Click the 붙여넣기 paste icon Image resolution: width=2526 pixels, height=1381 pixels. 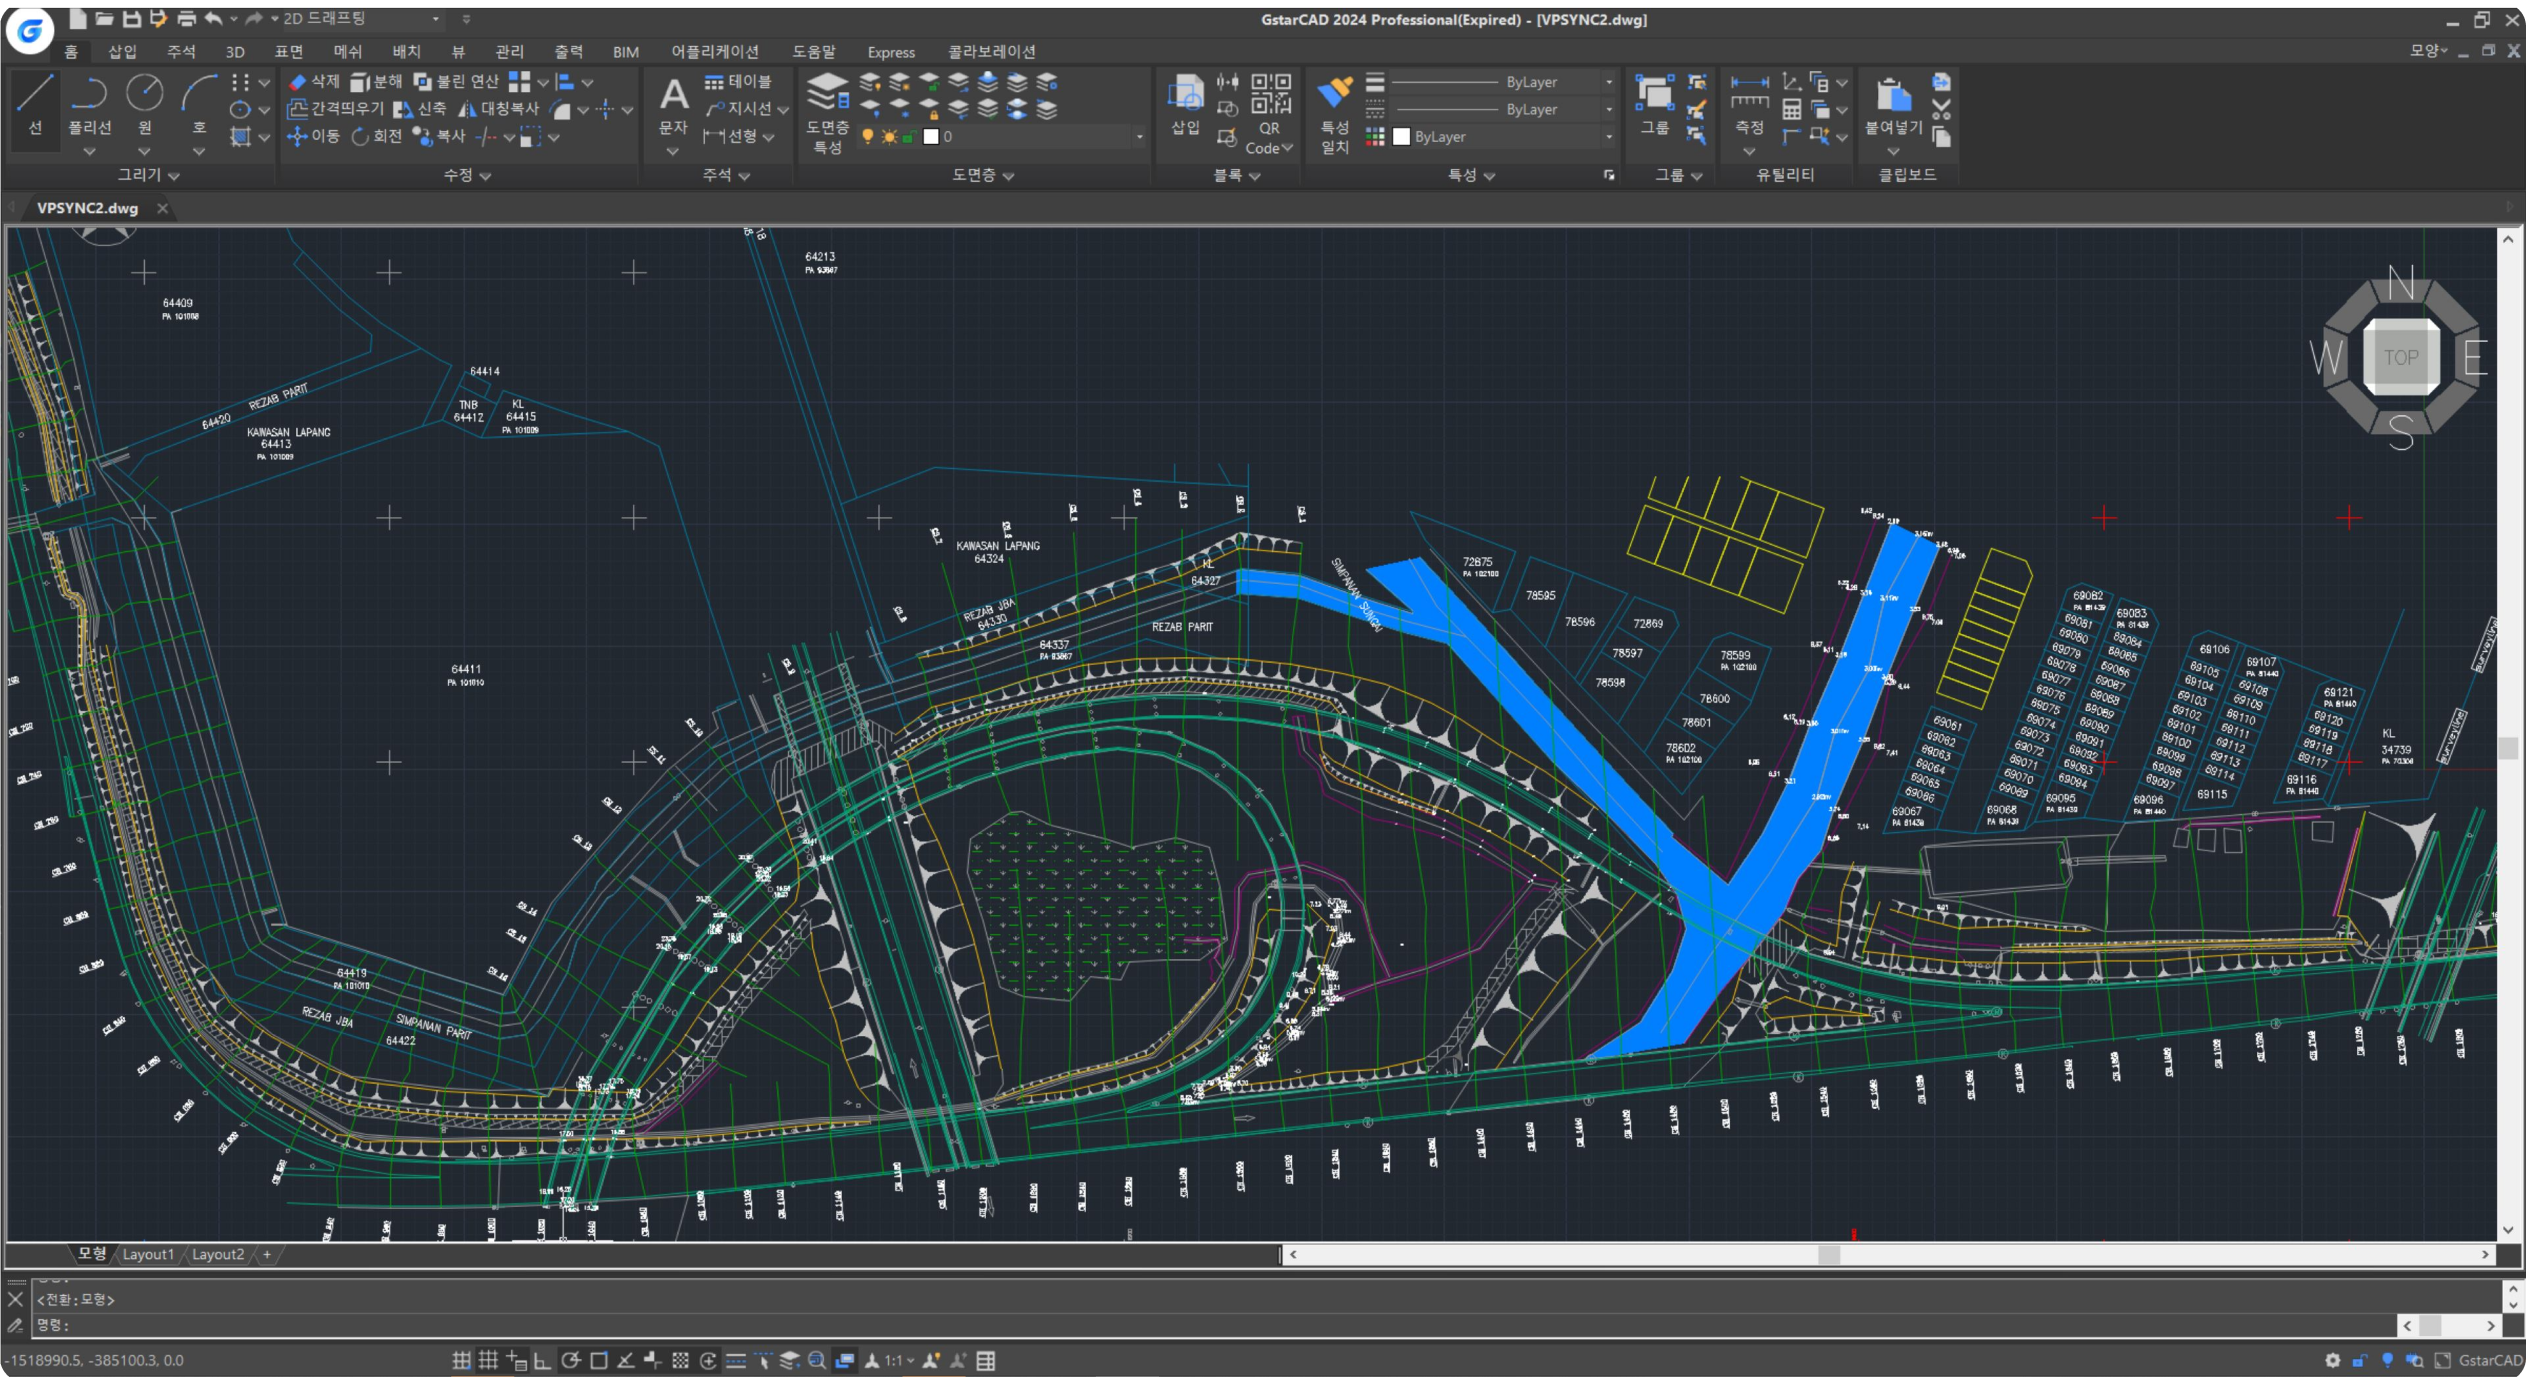(x=1893, y=104)
